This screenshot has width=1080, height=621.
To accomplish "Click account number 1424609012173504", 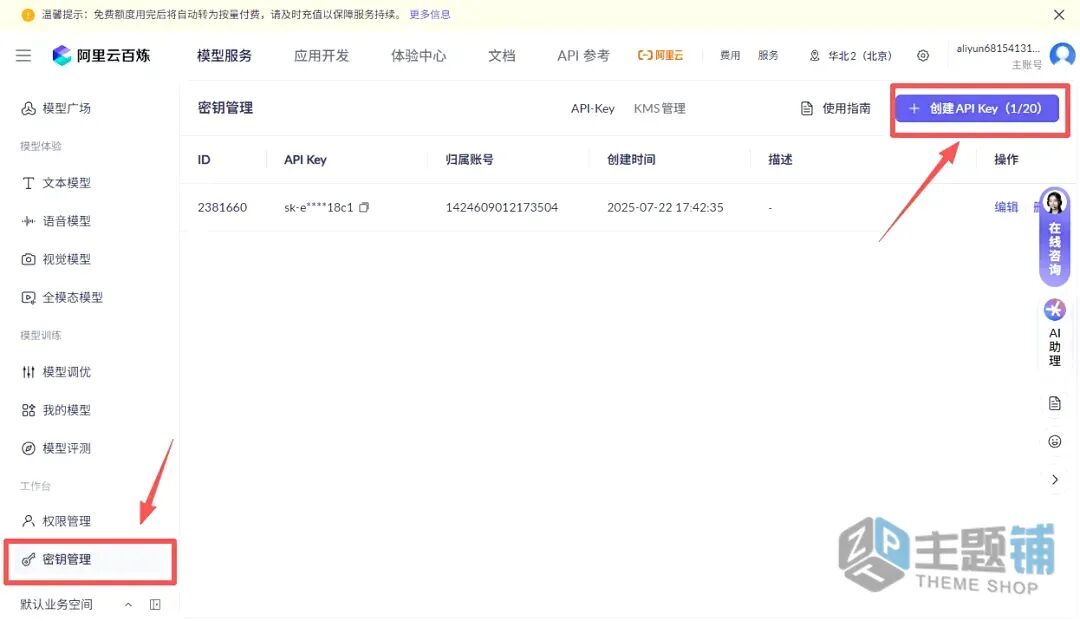I will point(502,207).
